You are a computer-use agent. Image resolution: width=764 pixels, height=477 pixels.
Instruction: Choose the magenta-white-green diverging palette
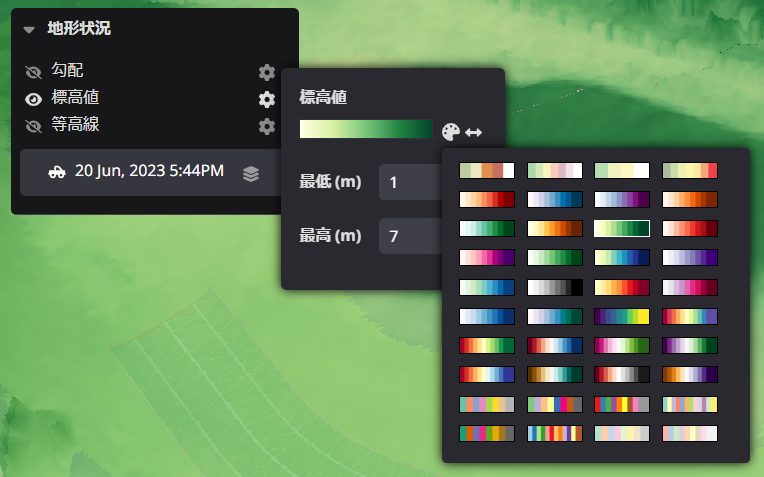[622, 345]
